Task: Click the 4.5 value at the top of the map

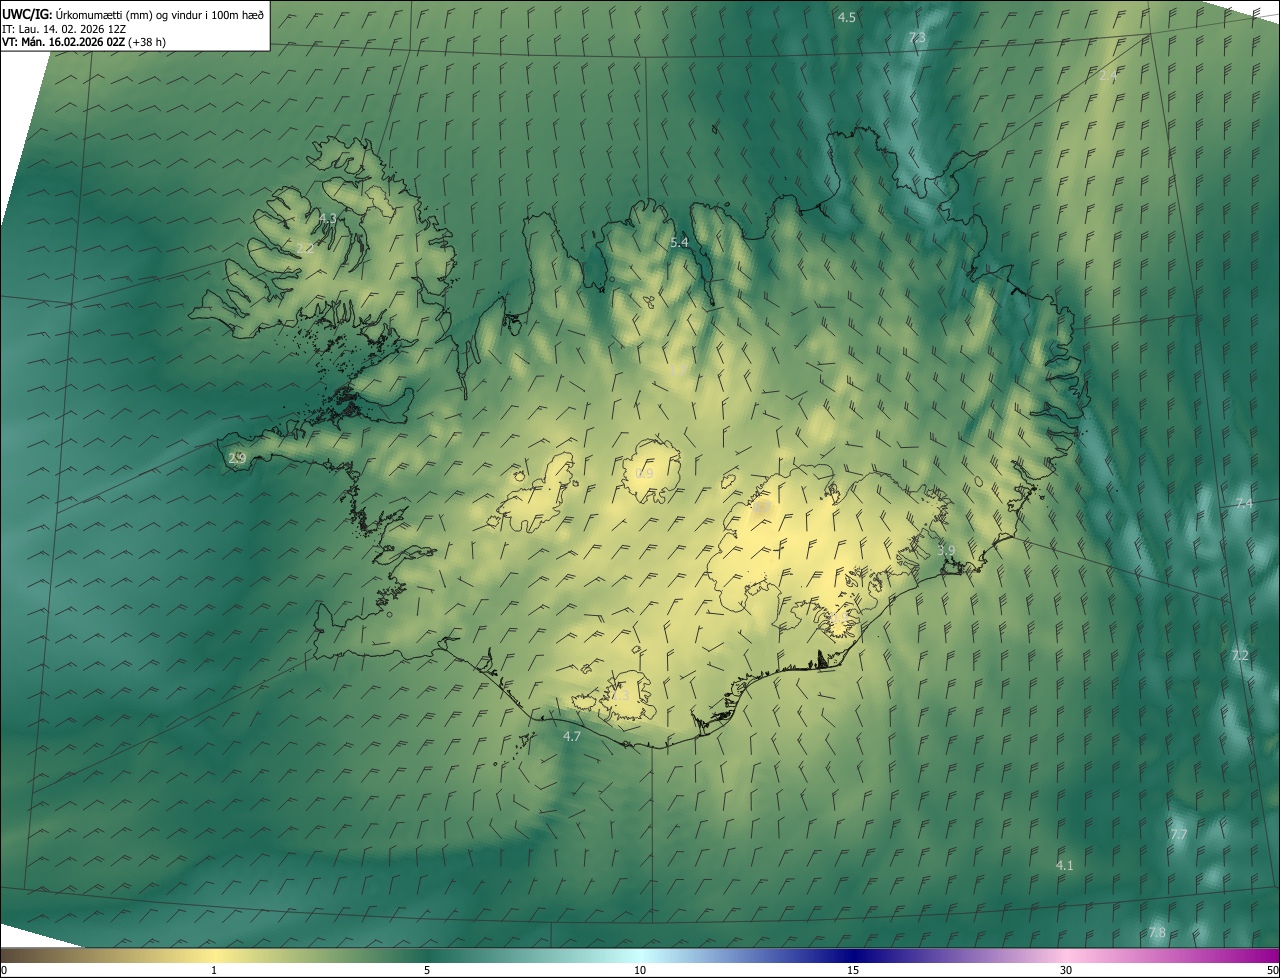Action: pos(846,18)
